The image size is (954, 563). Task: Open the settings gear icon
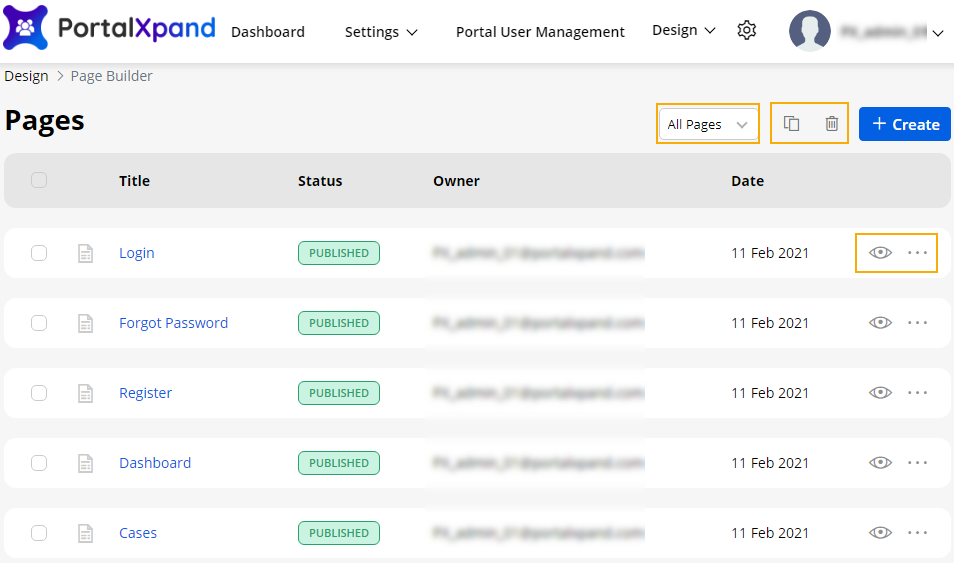(x=746, y=31)
